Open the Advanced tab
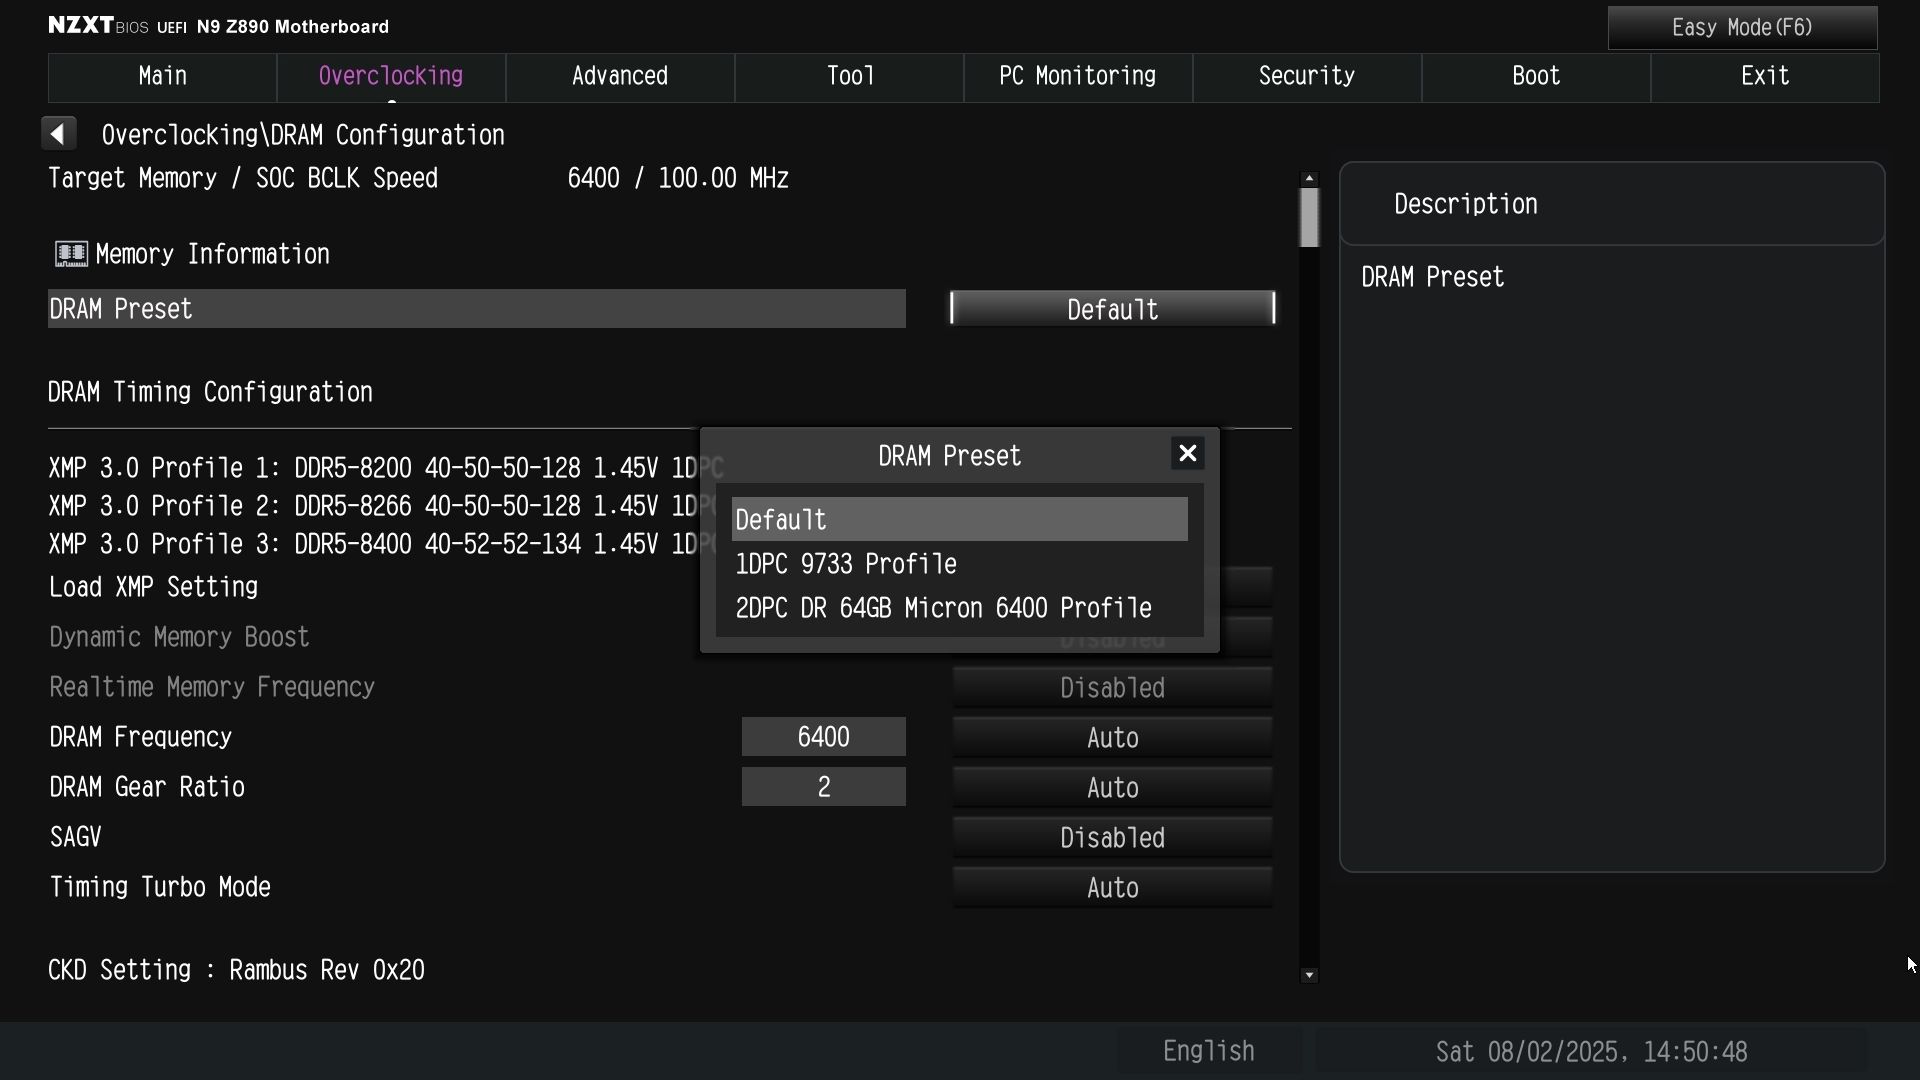 pyautogui.click(x=620, y=77)
